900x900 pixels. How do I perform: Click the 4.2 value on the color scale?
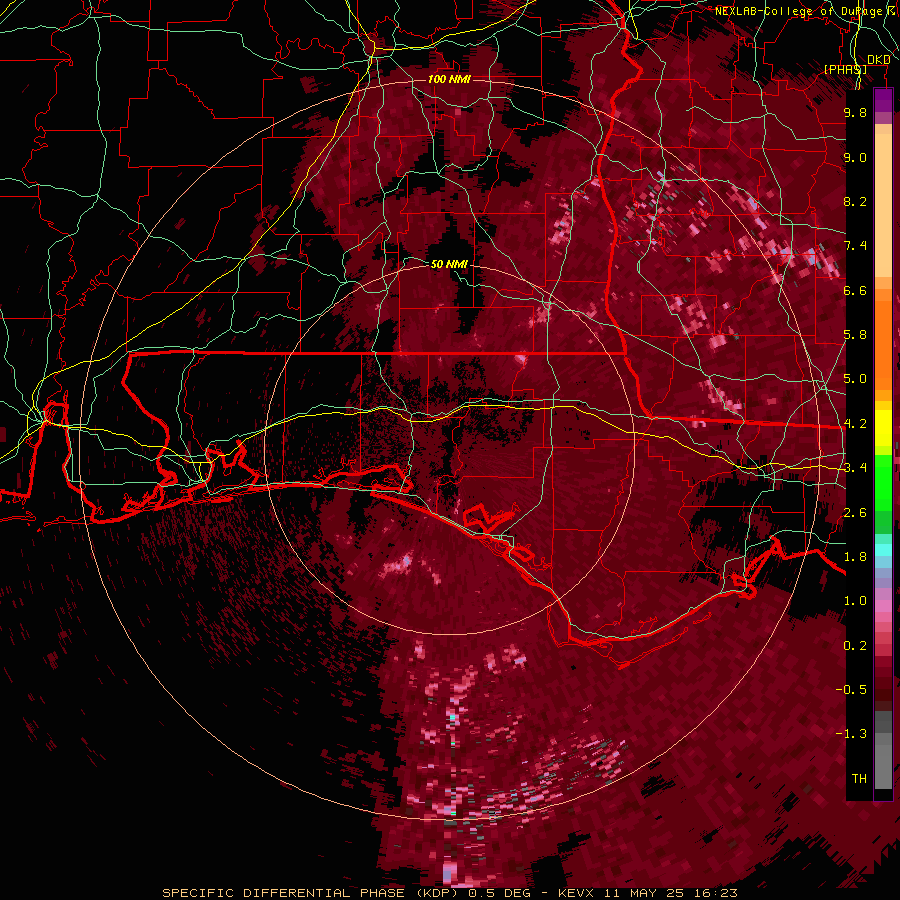click(x=855, y=424)
